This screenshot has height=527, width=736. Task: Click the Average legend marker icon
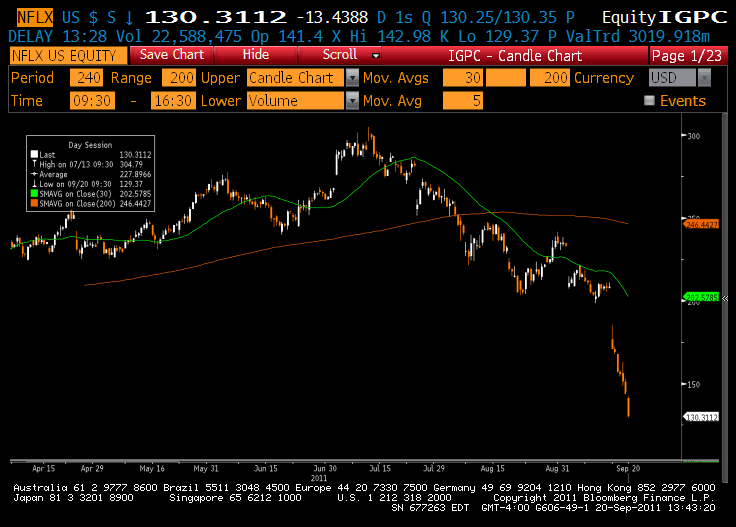tap(34, 174)
